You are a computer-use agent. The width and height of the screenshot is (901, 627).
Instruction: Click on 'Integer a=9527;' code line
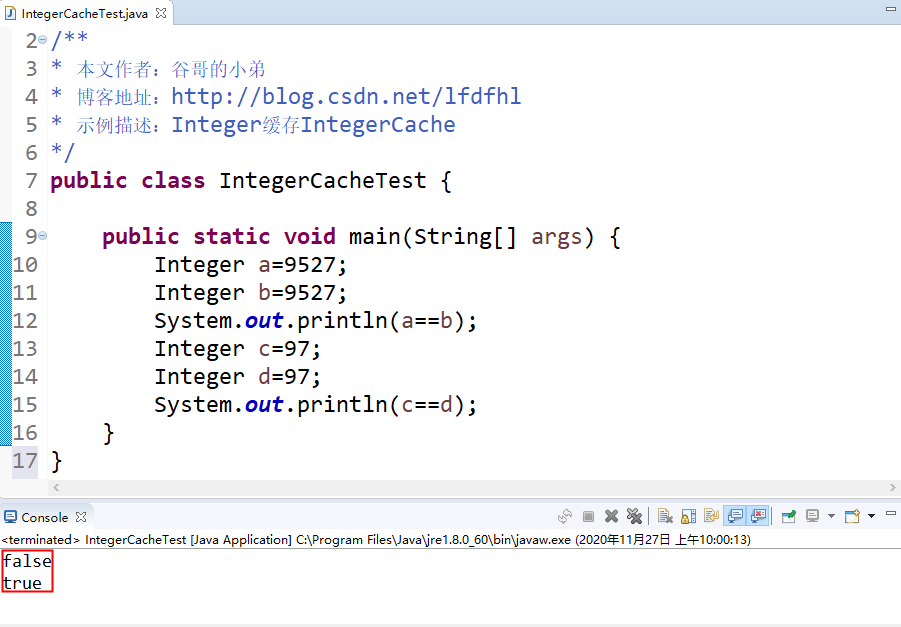pyautogui.click(x=251, y=265)
